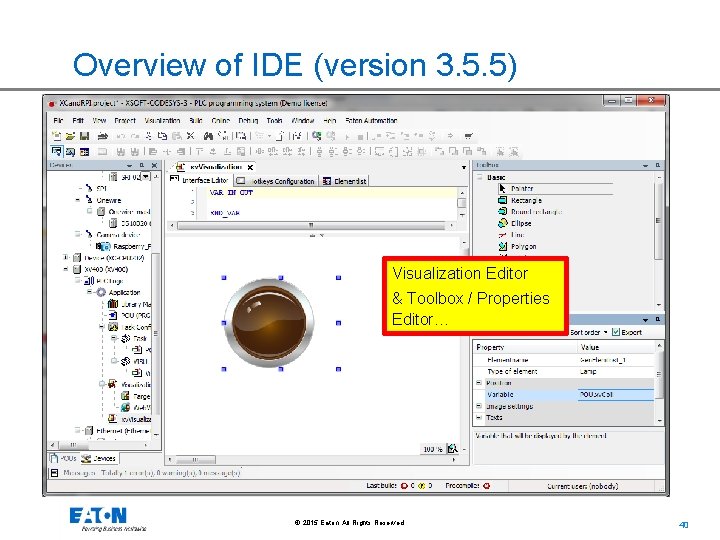720x540 pixels.
Task: Click the 100 % zoom level field
Action: 433,449
